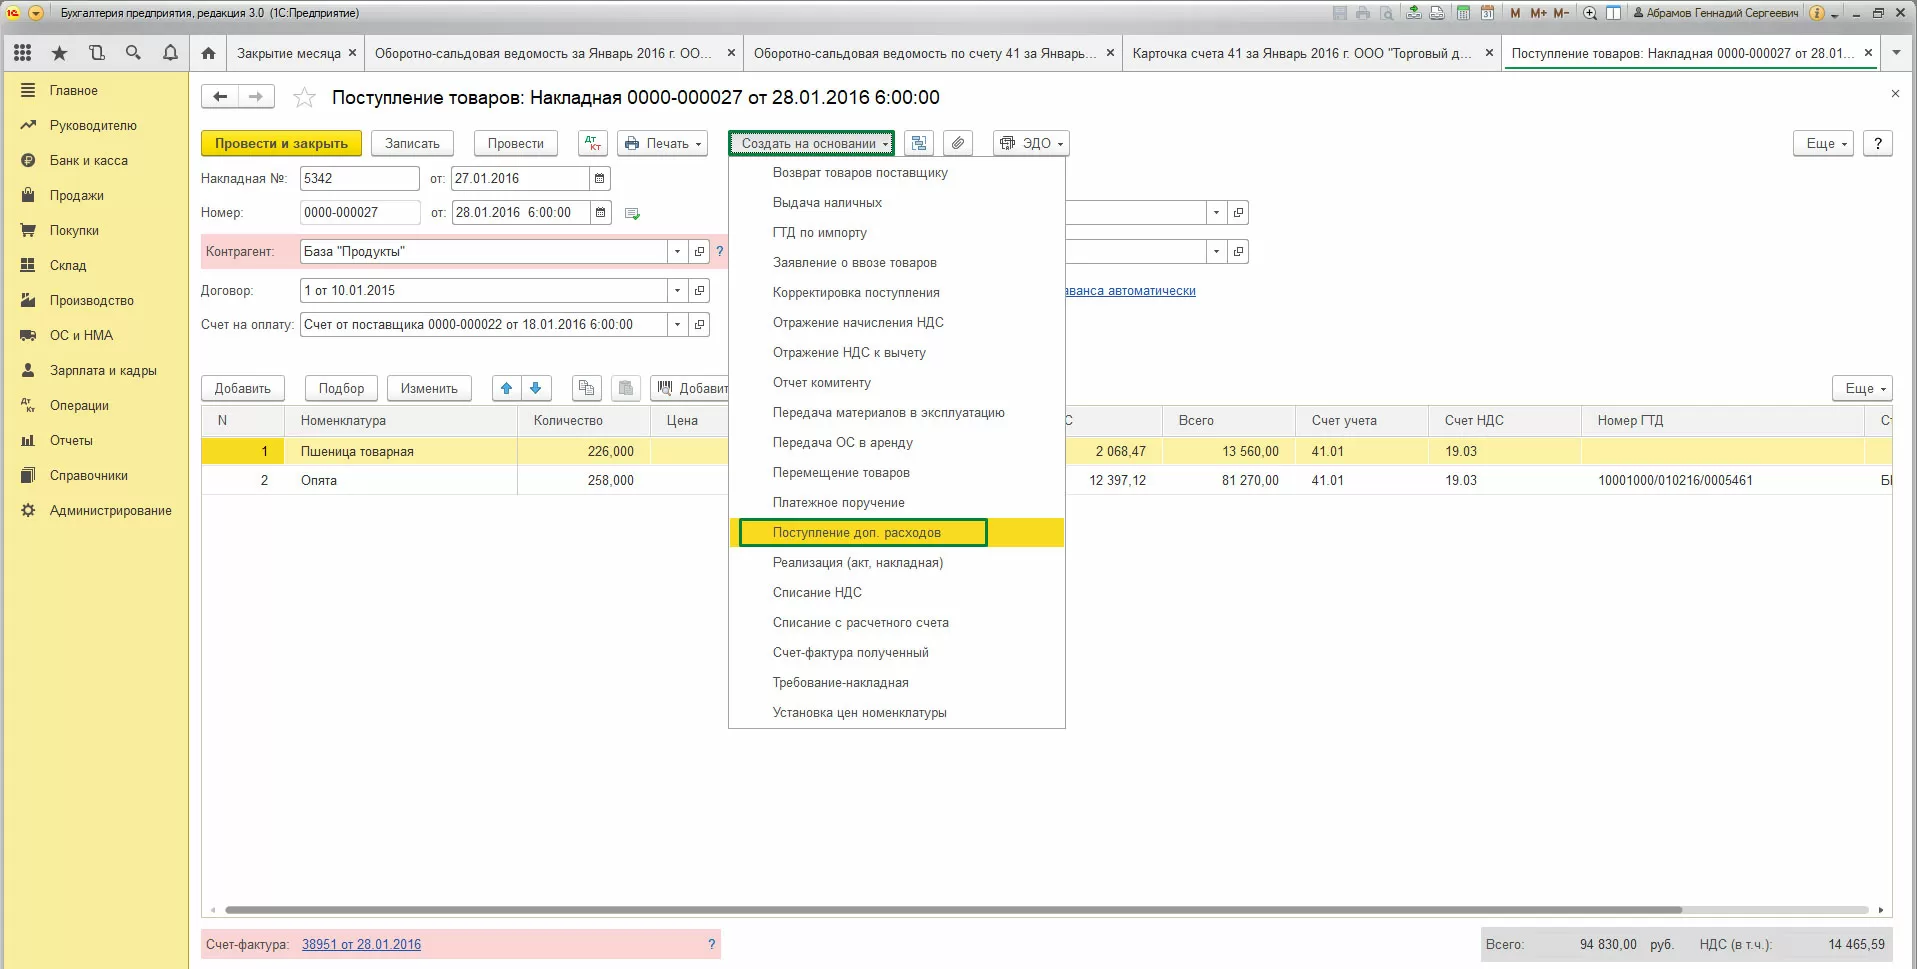Open the Администрирование section
This screenshot has width=1917, height=969.
(111, 510)
